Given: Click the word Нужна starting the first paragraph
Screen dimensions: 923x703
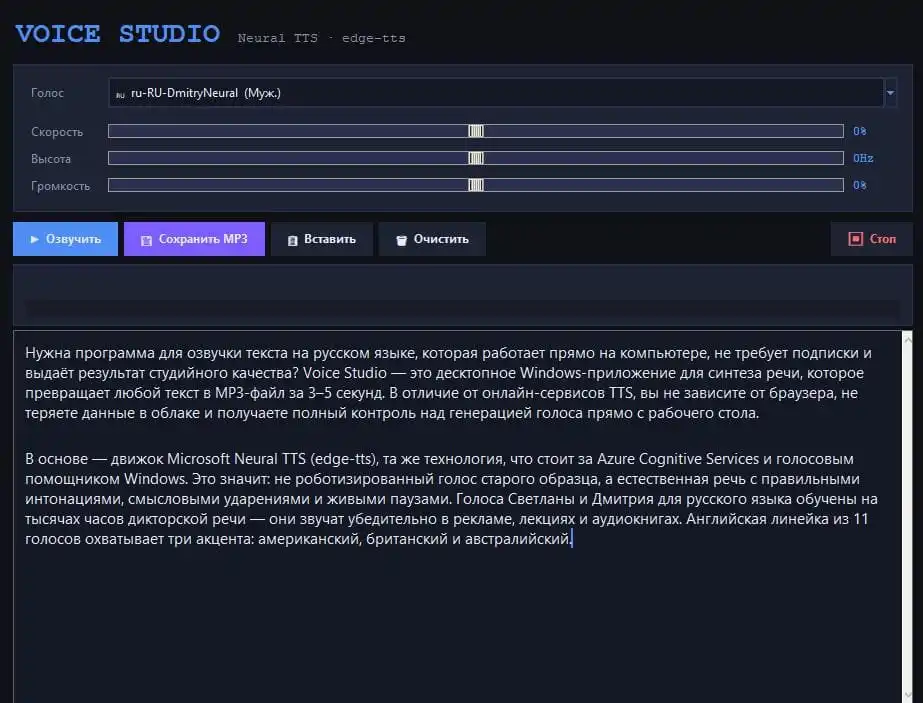Looking at the screenshot, I should (48, 353).
